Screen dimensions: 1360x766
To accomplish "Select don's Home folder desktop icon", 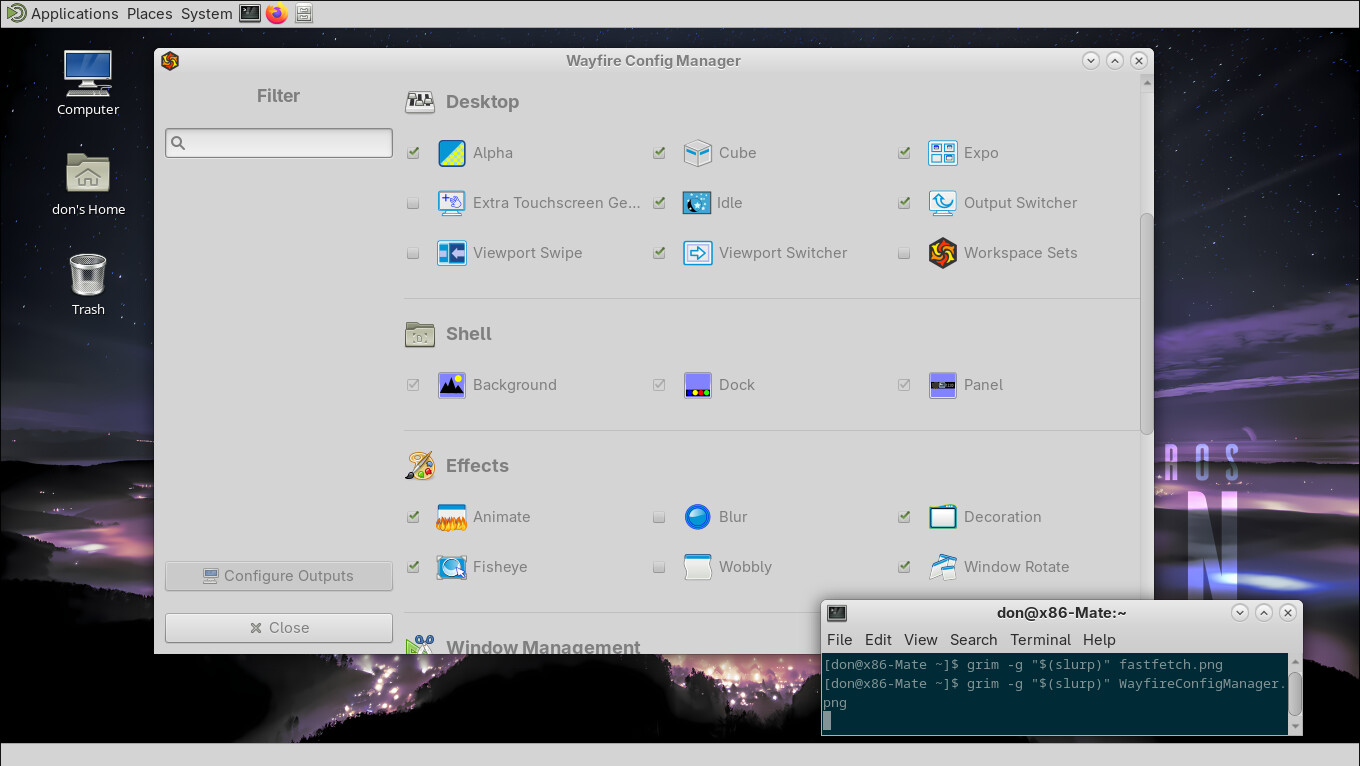I will [88, 172].
